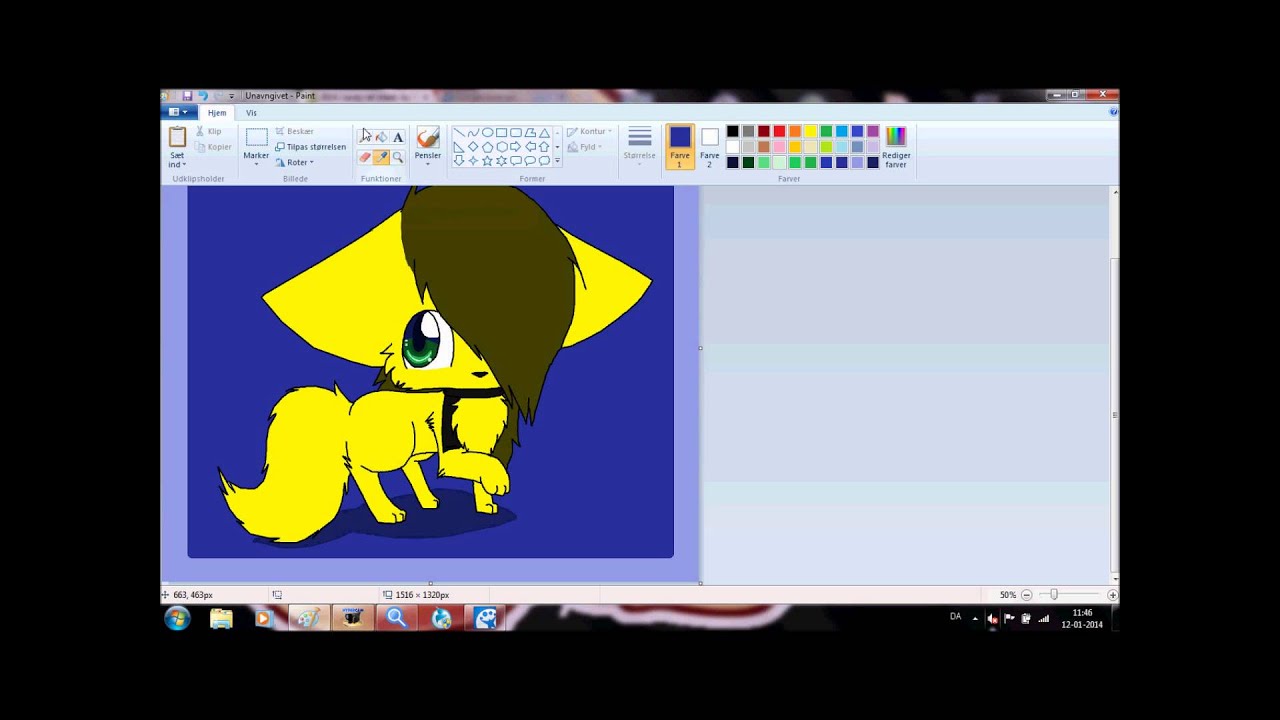This screenshot has height=720, width=1280.
Task: Open the Windows Start button
Action: coord(177,619)
